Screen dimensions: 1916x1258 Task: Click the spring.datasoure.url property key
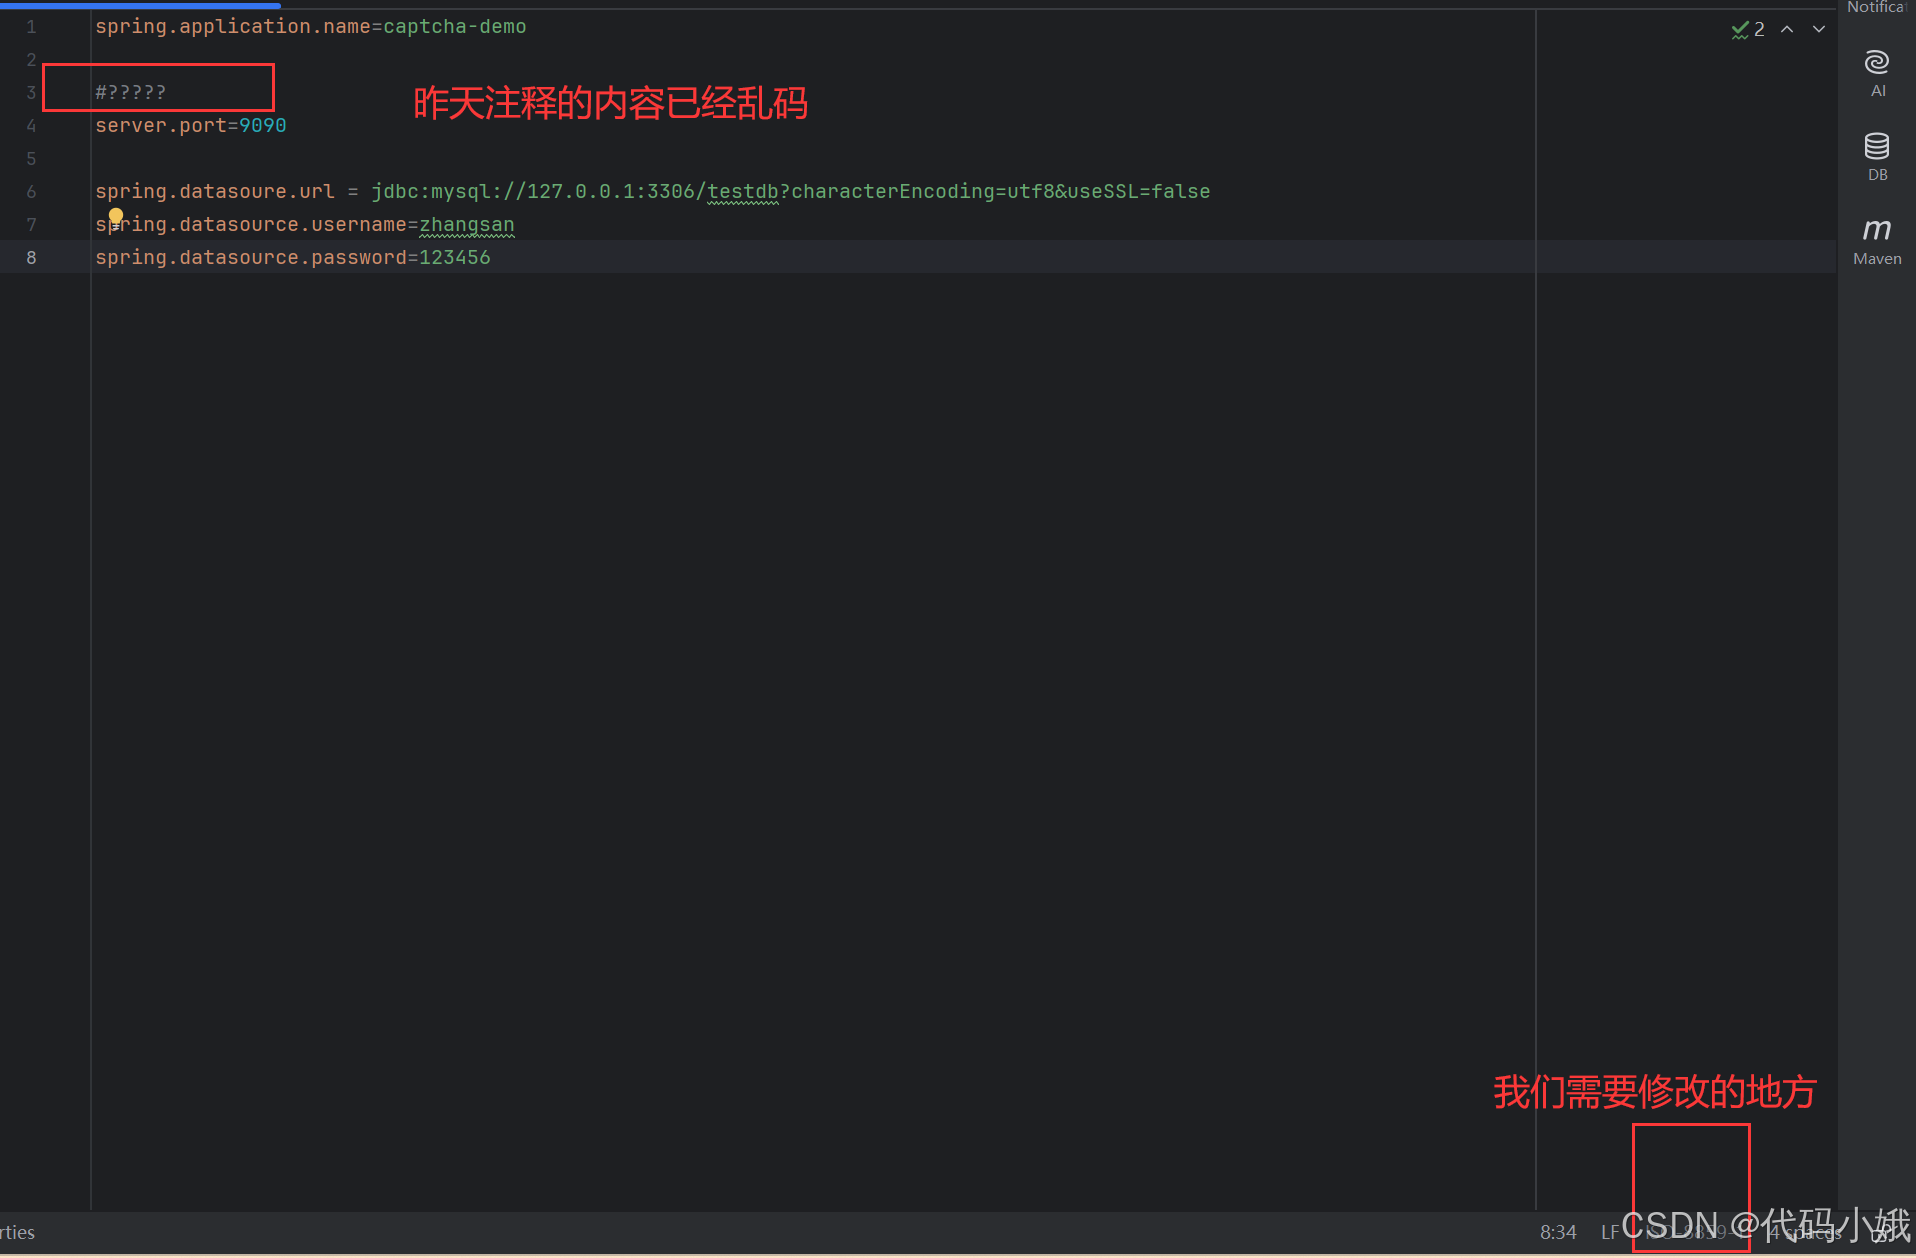215,192
